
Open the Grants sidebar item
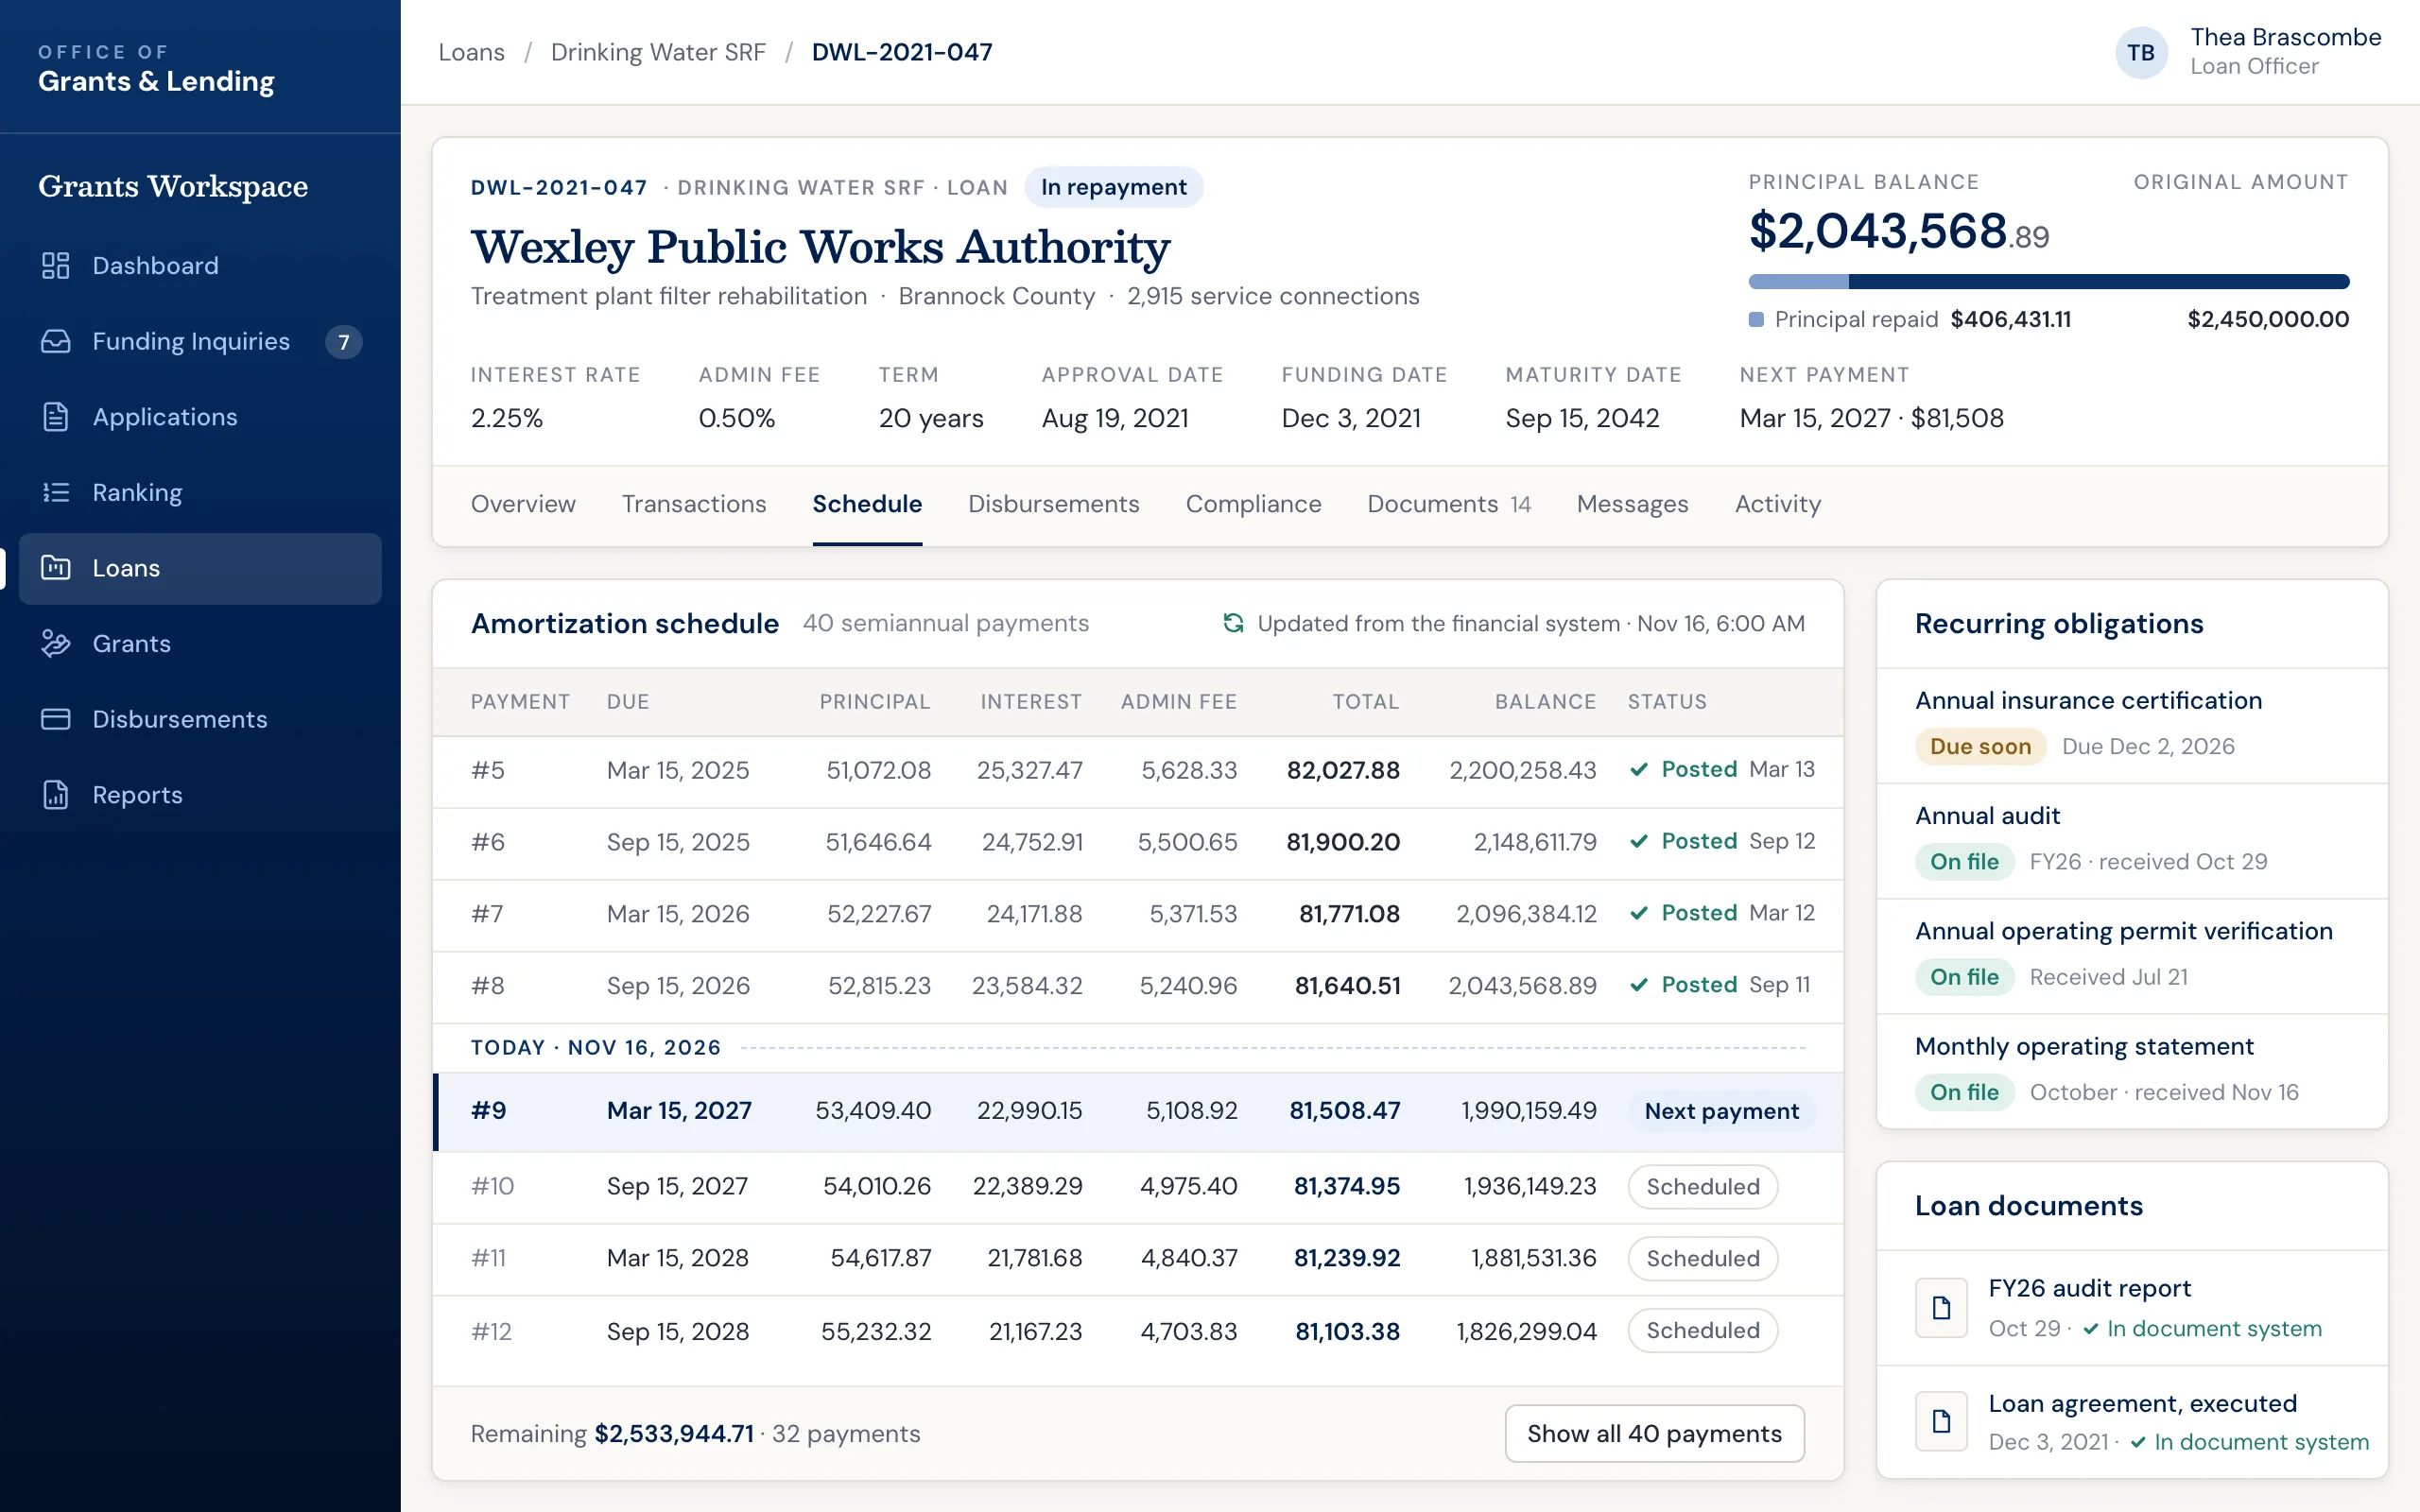200,644
